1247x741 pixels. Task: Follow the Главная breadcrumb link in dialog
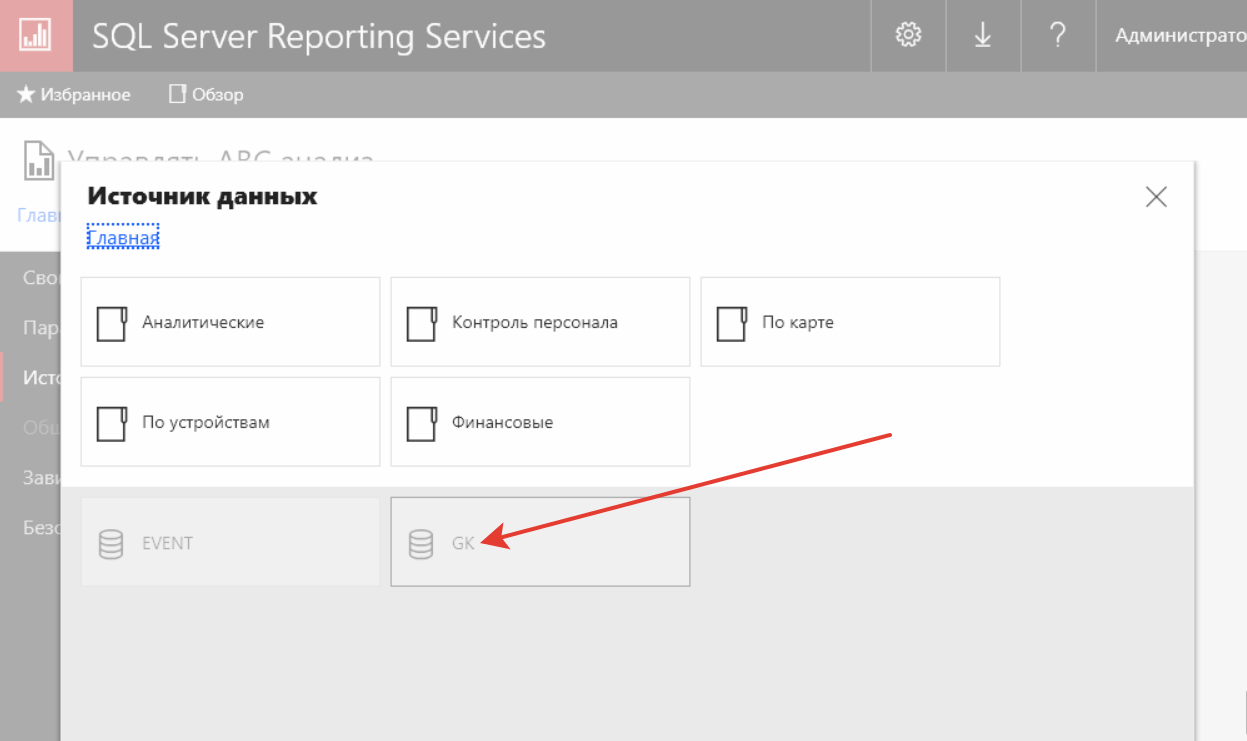click(123, 238)
